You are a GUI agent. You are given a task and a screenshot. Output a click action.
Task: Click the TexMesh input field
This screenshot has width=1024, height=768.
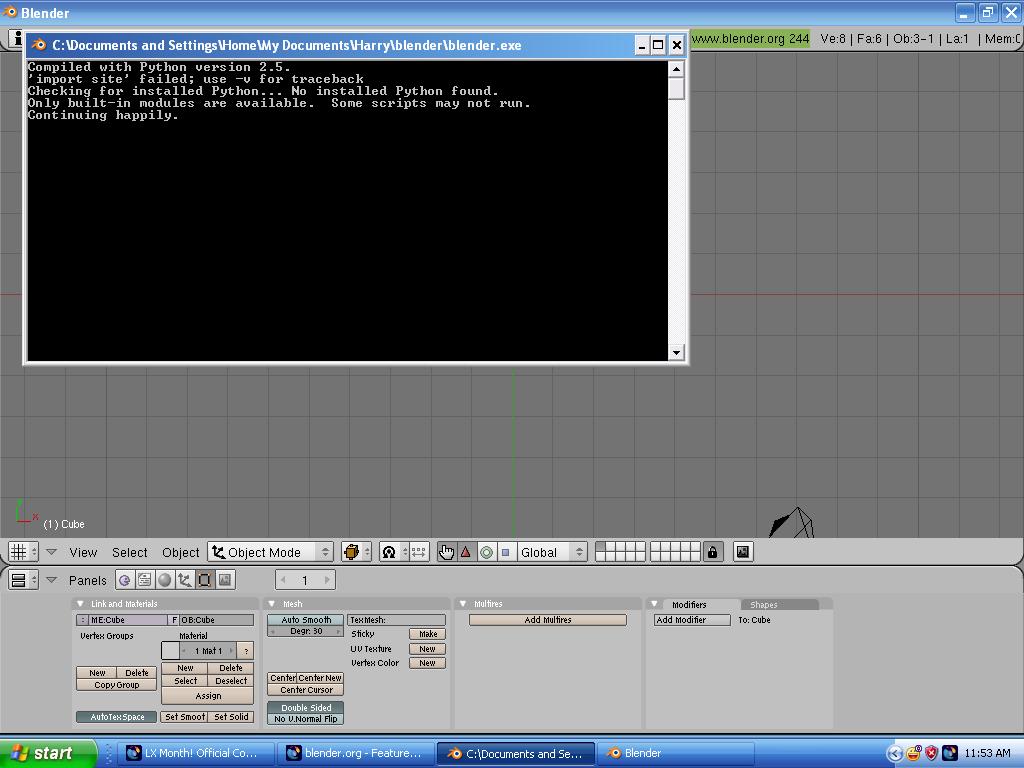396,620
